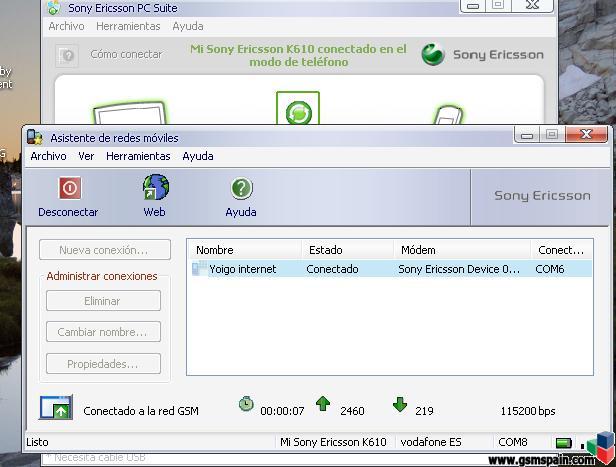Click Mi Sony Ericsson K610 status entry
The height and width of the screenshot is (467, 616).
coord(333,442)
